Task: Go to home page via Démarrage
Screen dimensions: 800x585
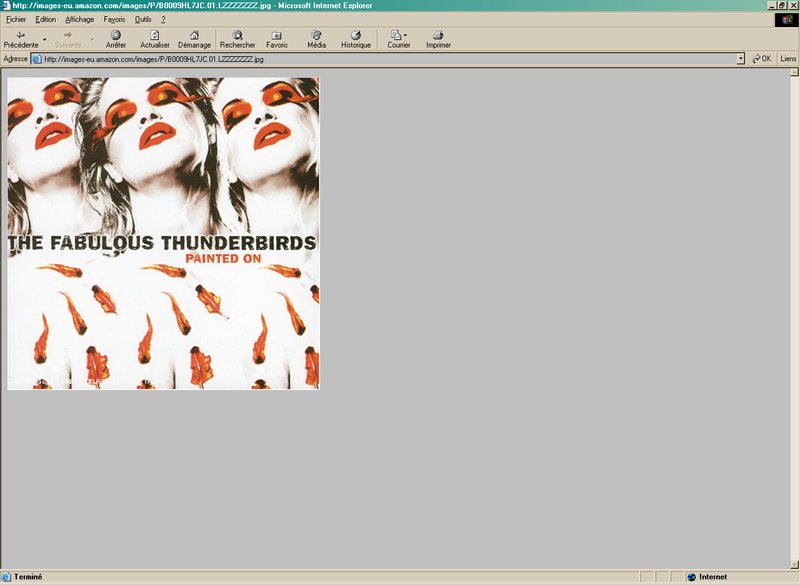Action: [x=194, y=40]
